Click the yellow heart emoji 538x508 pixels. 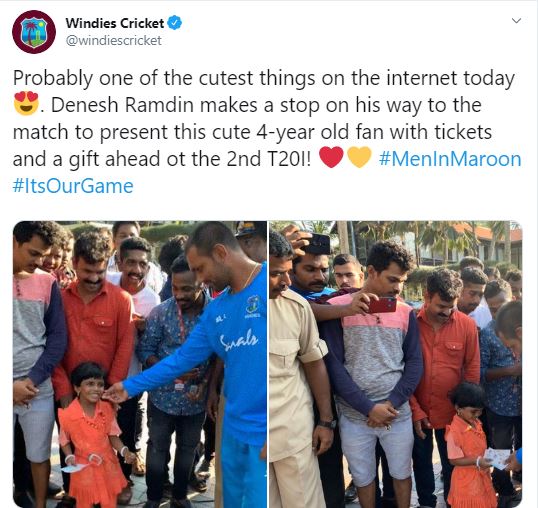359,157
